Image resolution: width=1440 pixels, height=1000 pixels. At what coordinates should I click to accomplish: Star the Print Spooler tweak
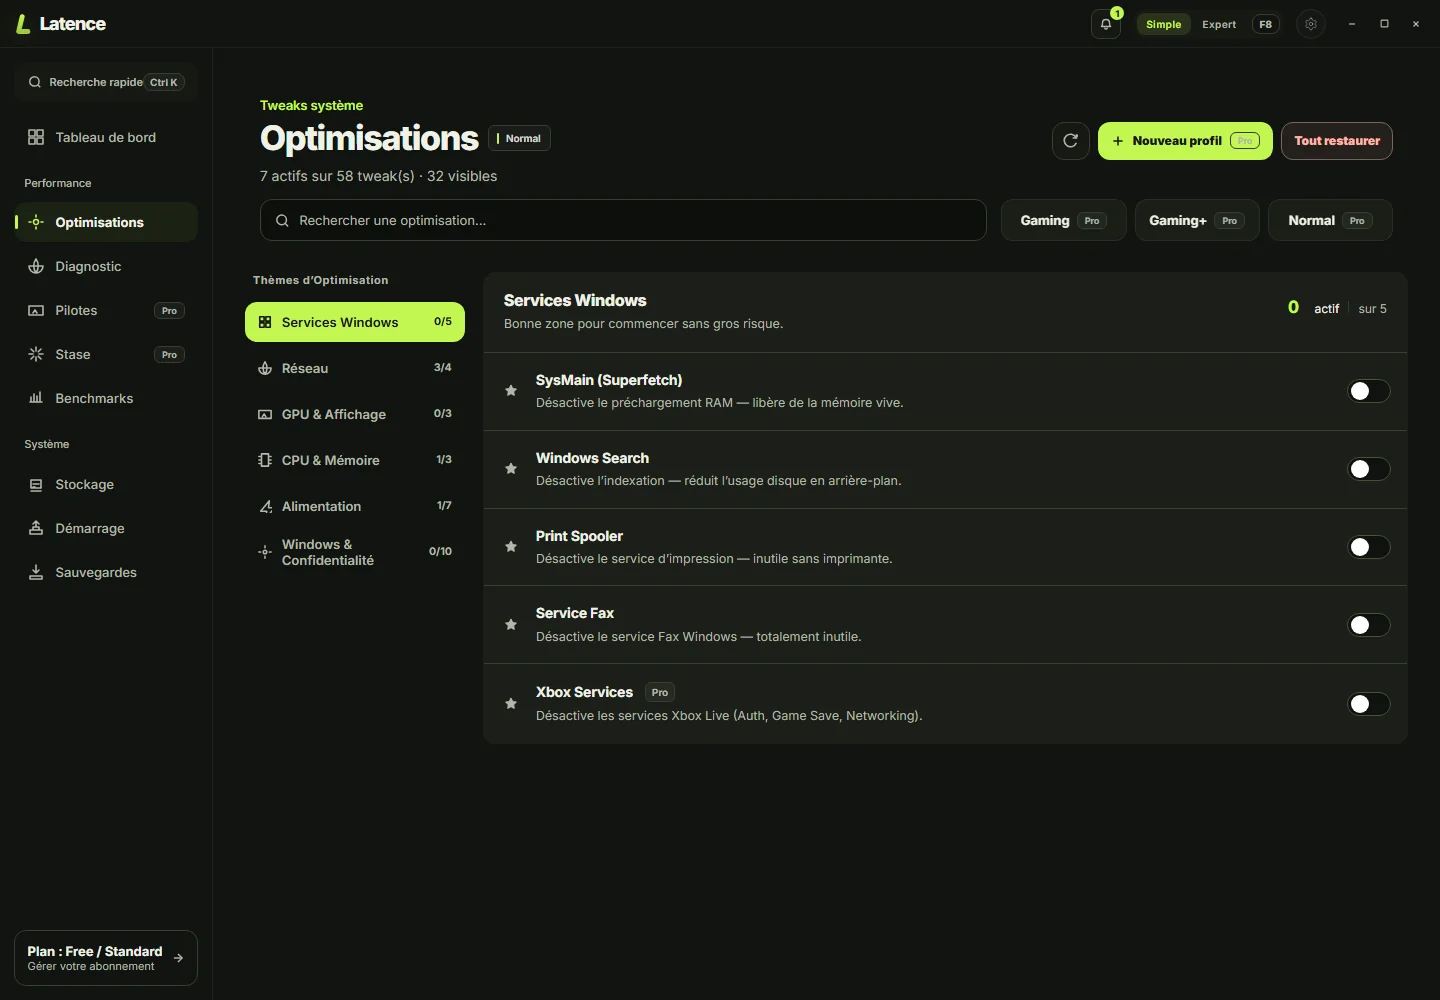coord(511,547)
